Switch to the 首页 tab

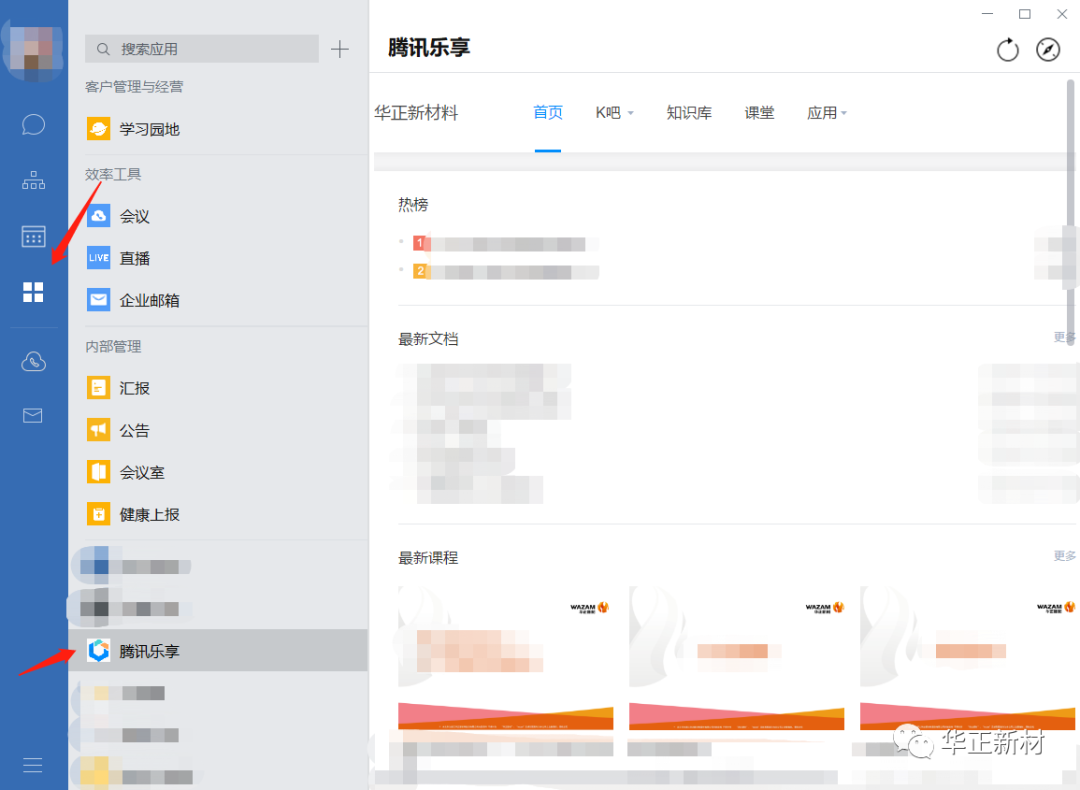(x=548, y=112)
